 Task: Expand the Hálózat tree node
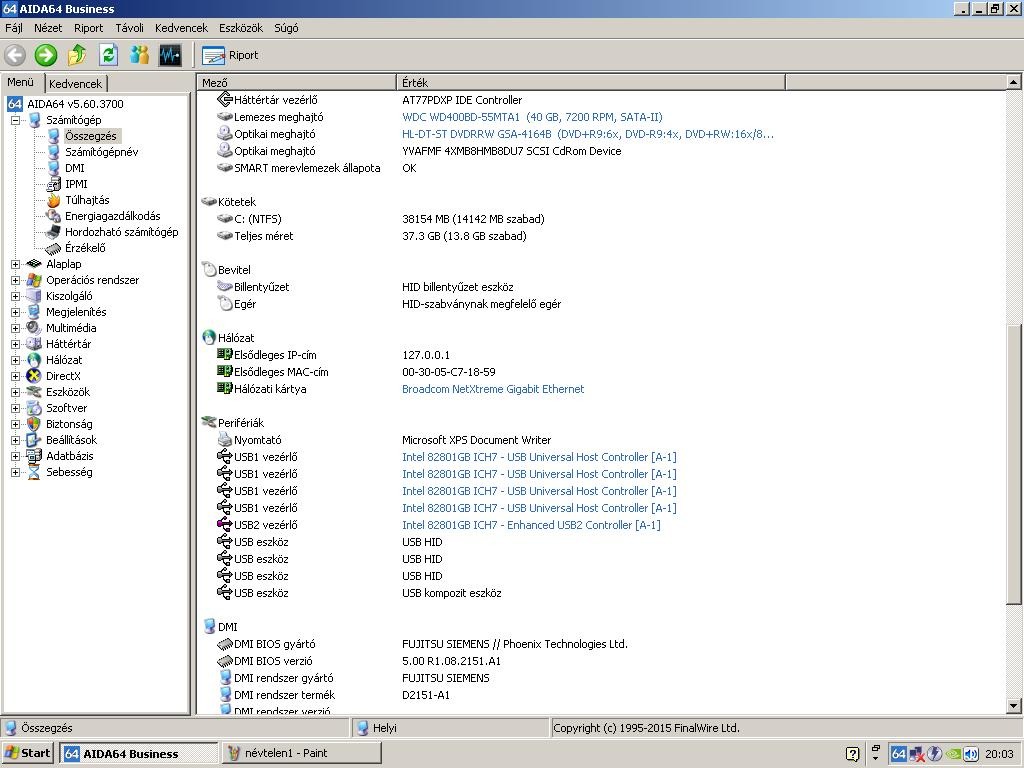pyautogui.click(x=15, y=360)
